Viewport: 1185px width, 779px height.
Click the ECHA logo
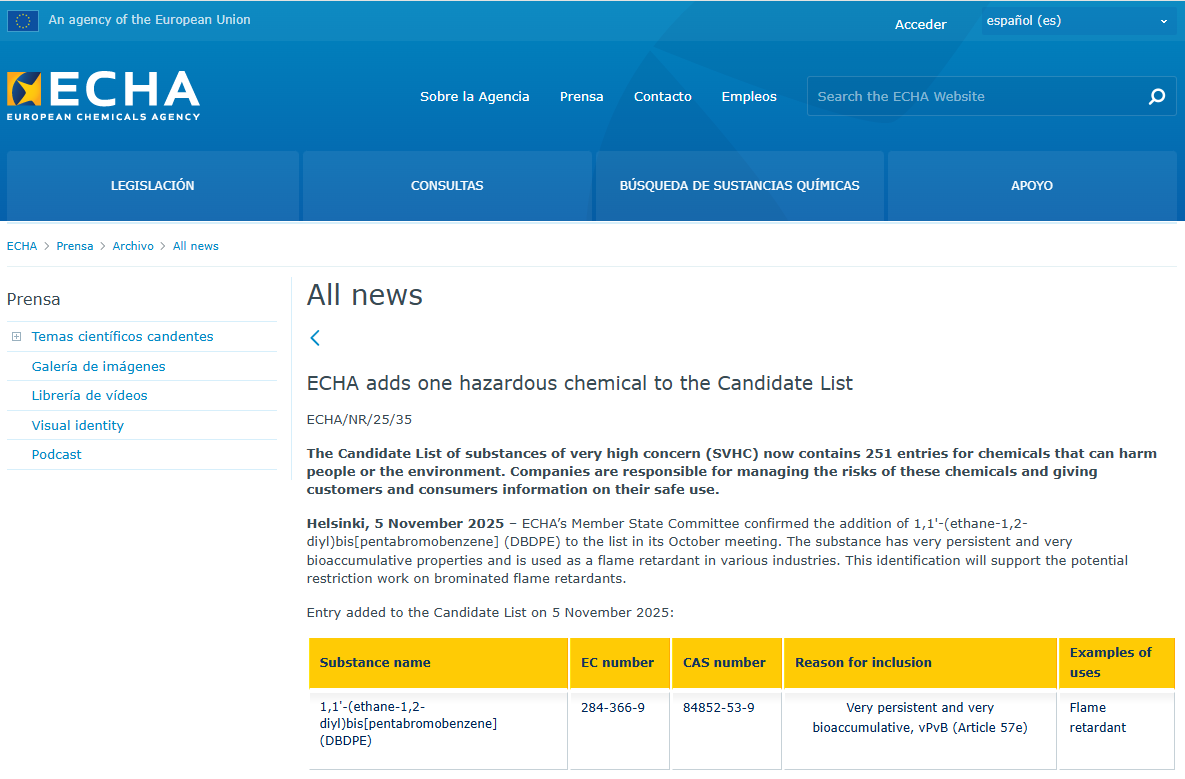(103, 95)
